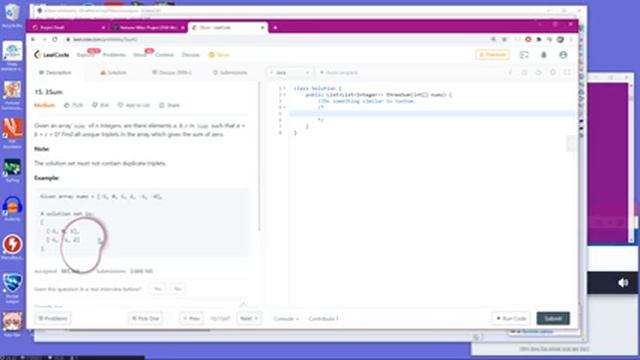
Task: Expand the Console panel
Action: (286, 319)
